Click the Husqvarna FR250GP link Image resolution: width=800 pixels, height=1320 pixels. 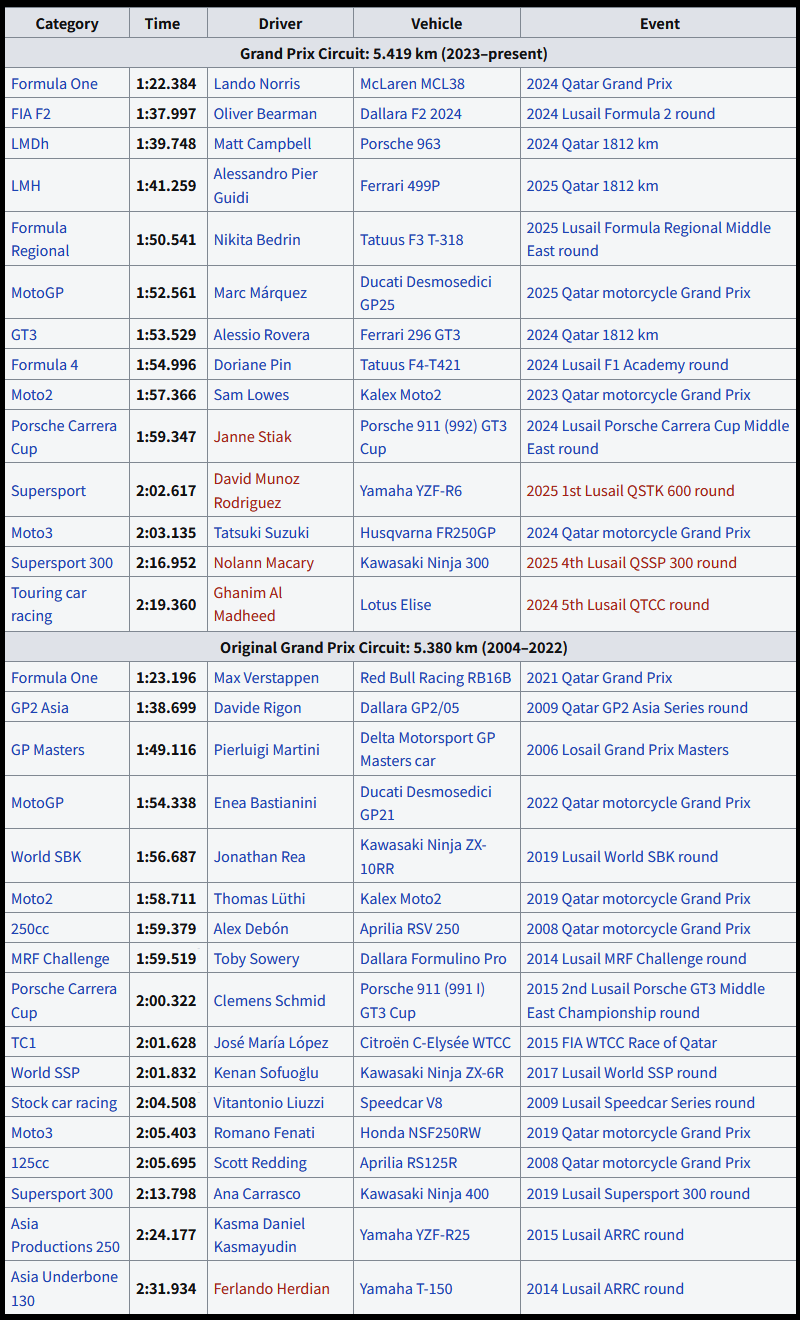(x=428, y=533)
